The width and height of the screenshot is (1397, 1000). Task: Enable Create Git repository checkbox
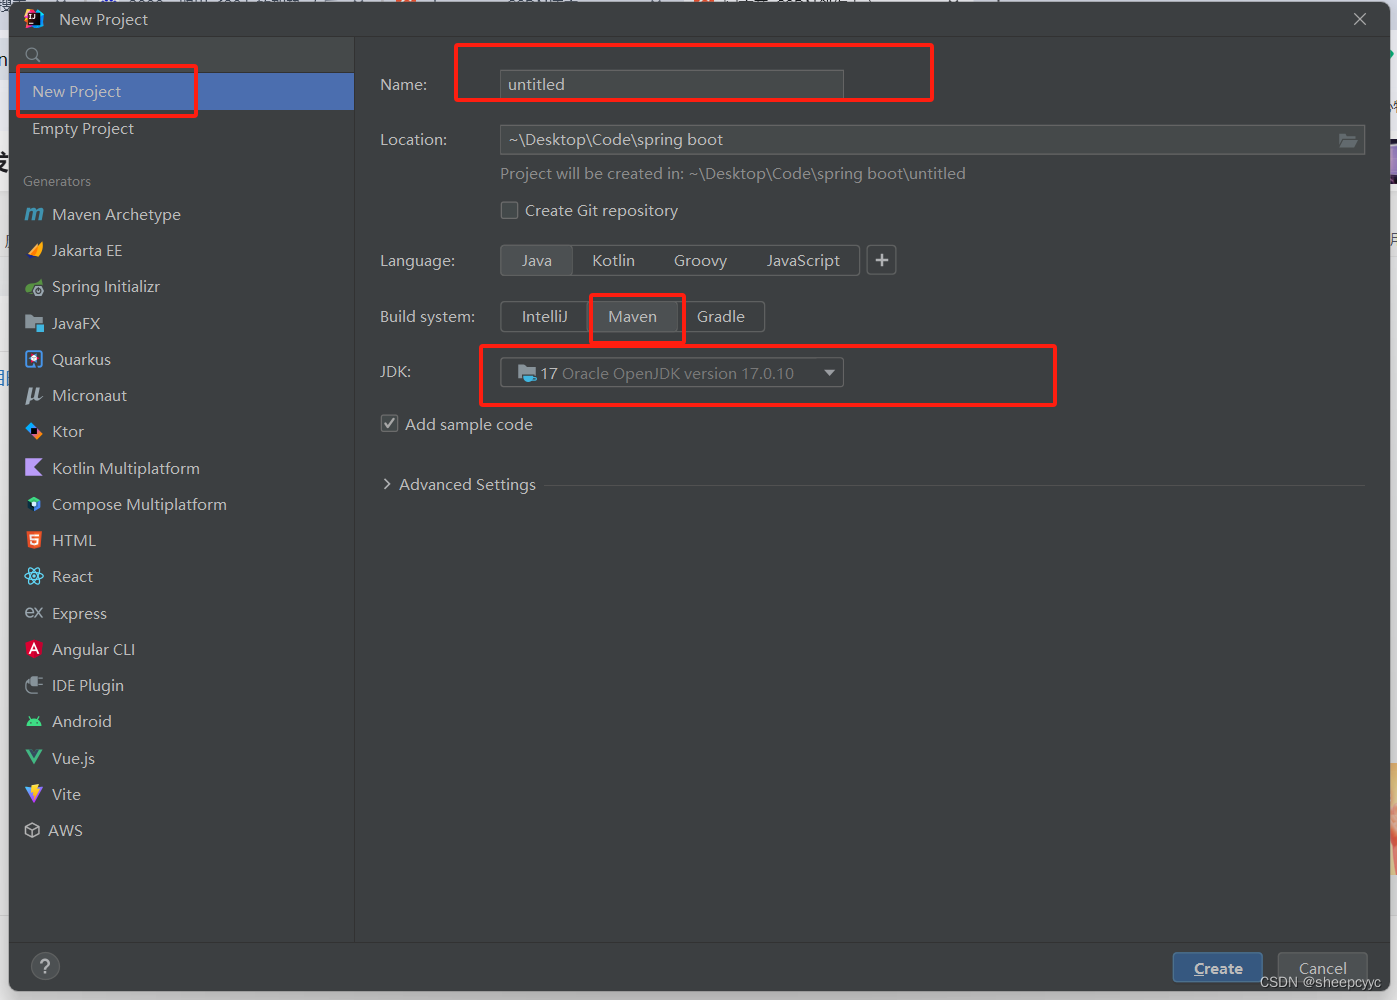[x=509, y=210]
